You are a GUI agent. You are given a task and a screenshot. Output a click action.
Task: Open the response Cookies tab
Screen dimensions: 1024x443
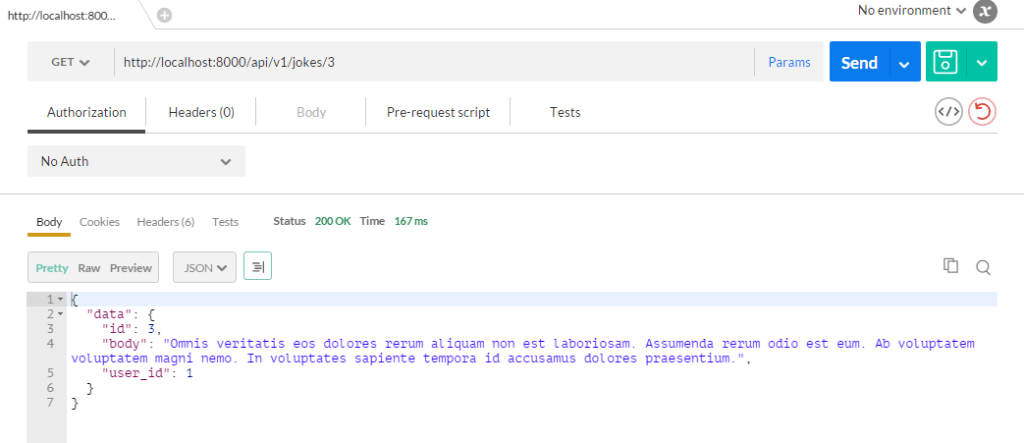[99, 222]
